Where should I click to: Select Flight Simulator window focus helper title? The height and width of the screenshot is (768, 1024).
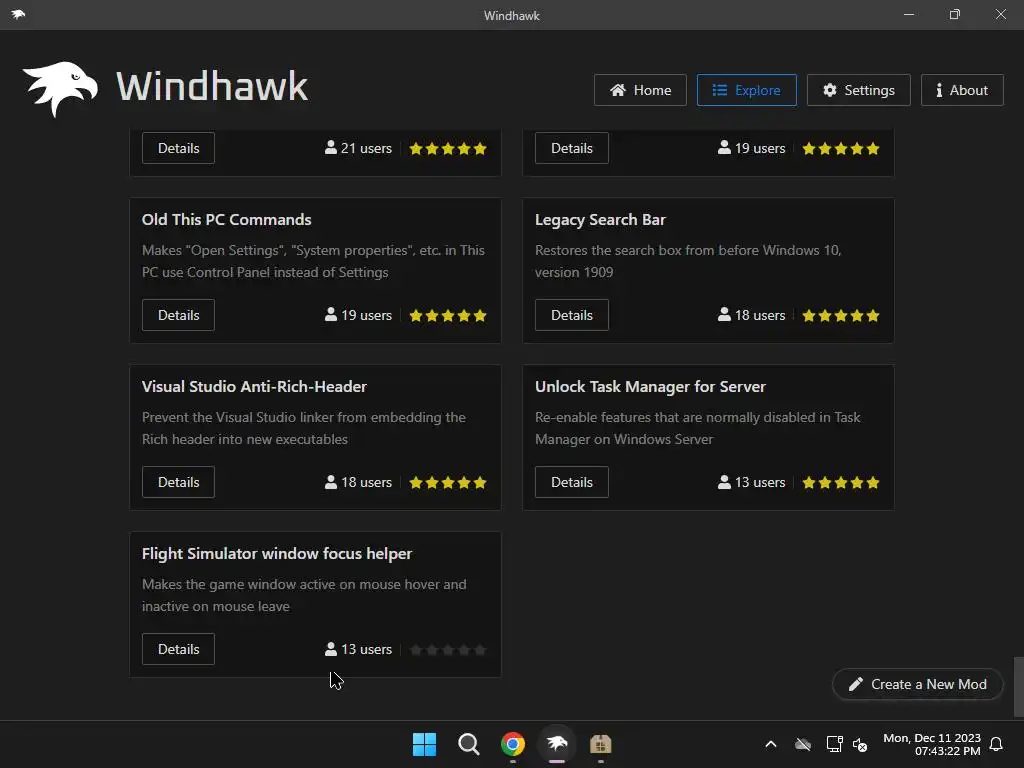277,554
